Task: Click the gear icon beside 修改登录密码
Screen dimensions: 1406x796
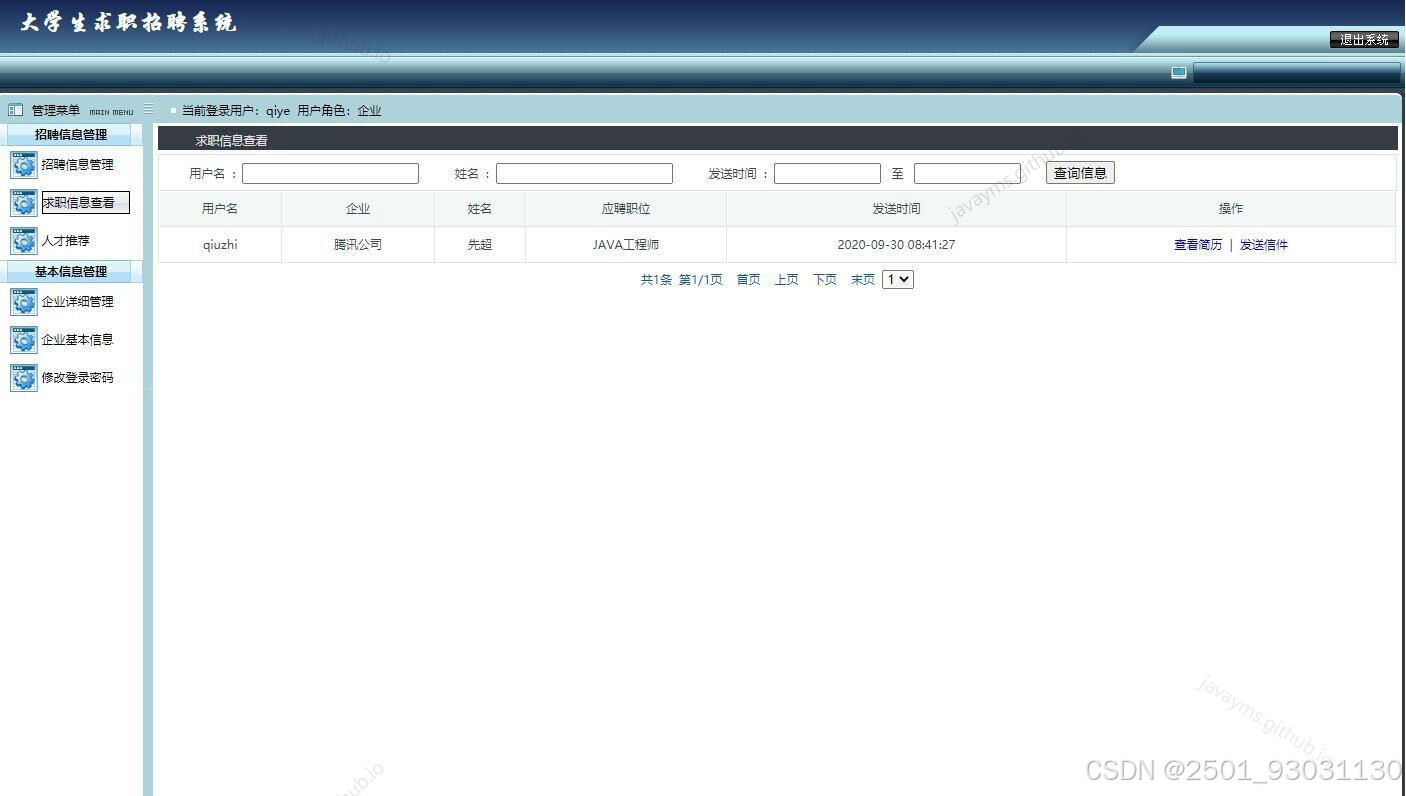Action: (x=23, y=378)
